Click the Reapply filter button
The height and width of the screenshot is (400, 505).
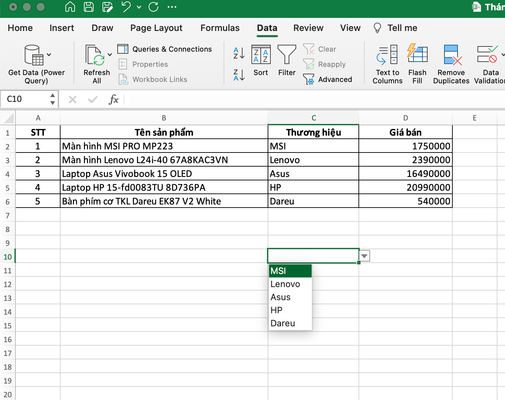coord(325,64)
